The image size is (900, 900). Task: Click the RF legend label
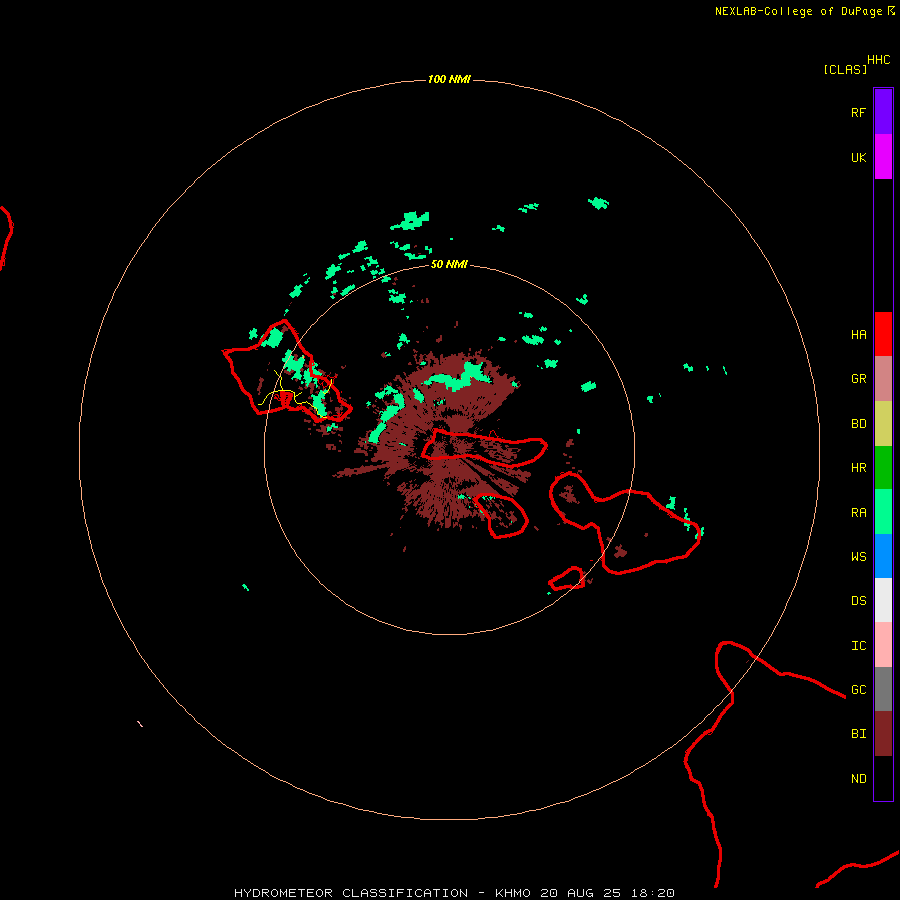858,112
